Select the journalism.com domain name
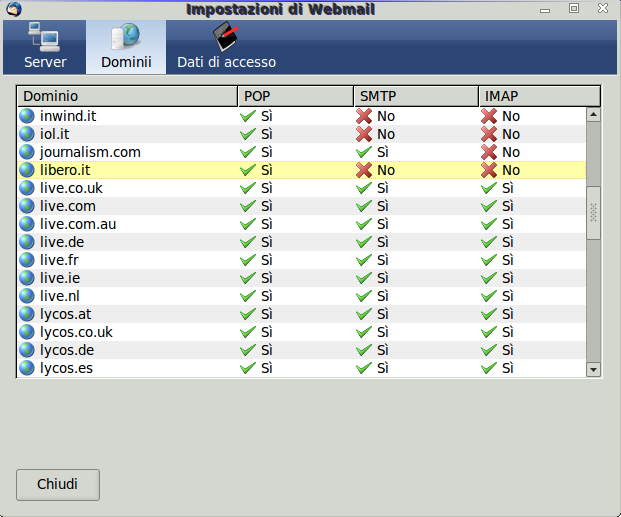This screenshot has height=517, width=621. tap(90, 152)
